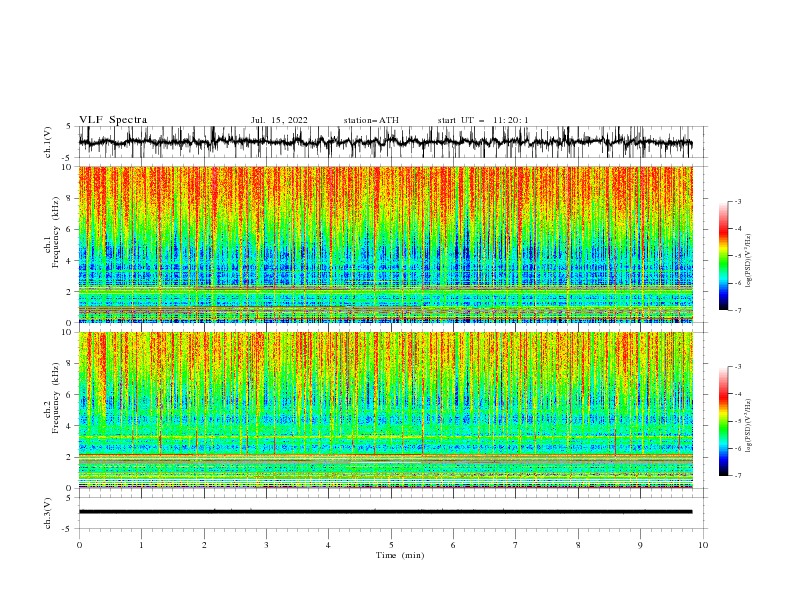Screen dimensions: 792x612
Task: Click the ch.1 Frequency (kHz) axis label
Action: click(52, 233)
